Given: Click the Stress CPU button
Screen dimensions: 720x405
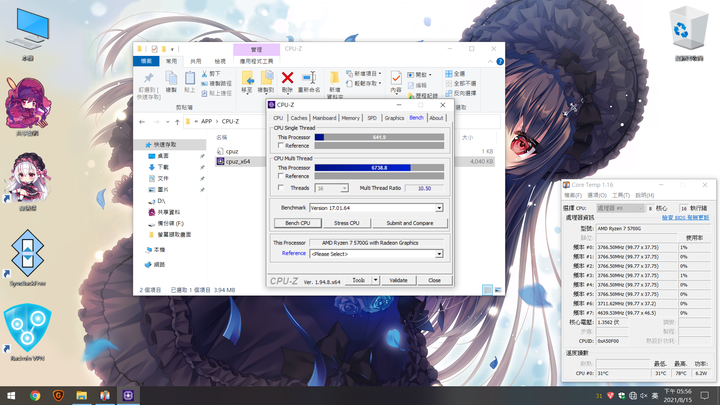Looking at the screenshot, I should coord(347,223).
